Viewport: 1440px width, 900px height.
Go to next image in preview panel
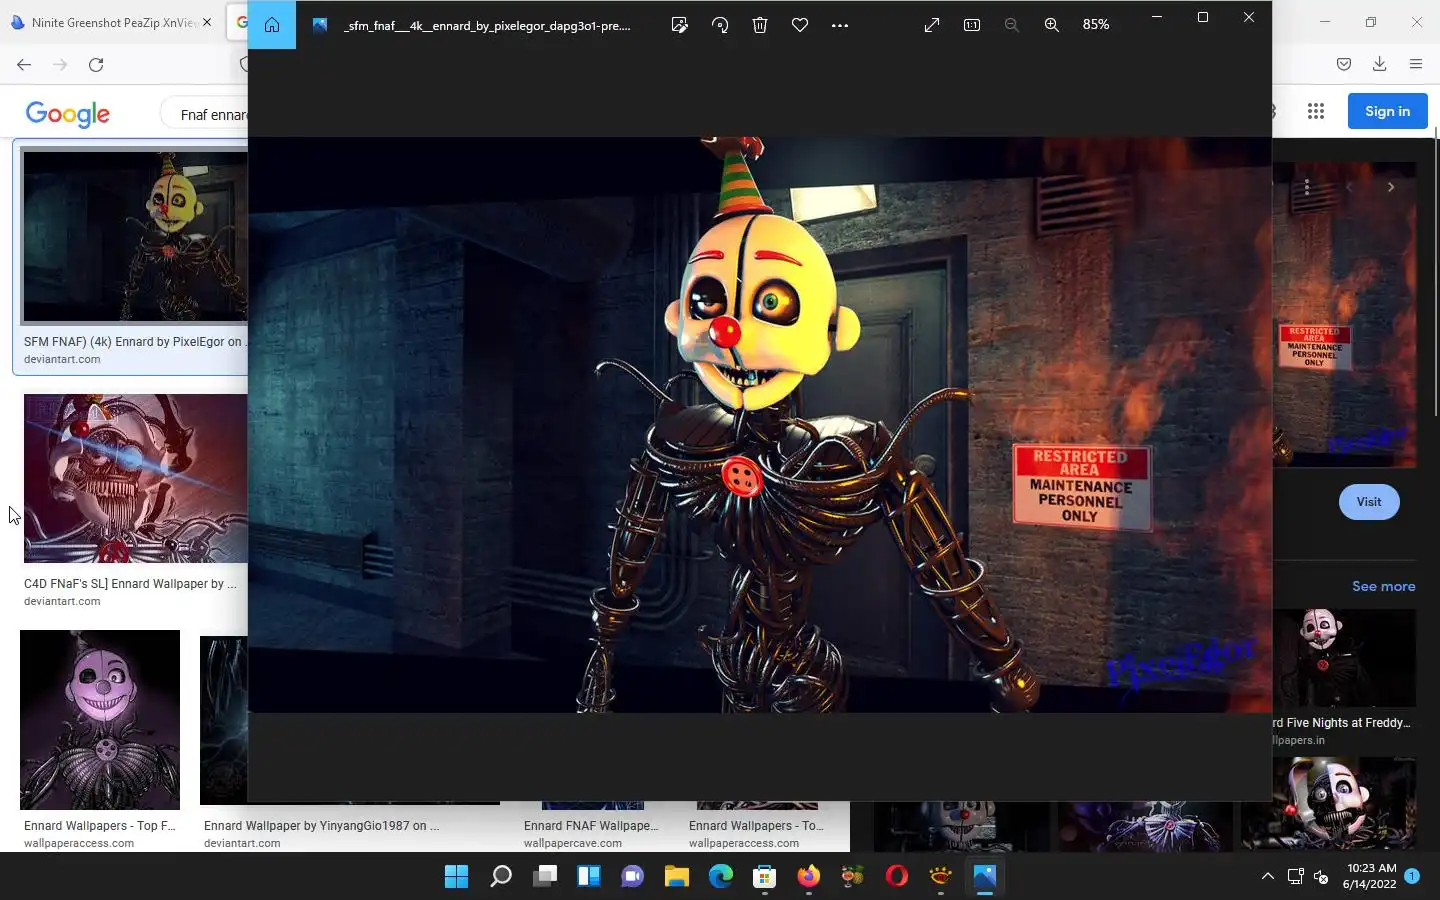pos(1391,187)
